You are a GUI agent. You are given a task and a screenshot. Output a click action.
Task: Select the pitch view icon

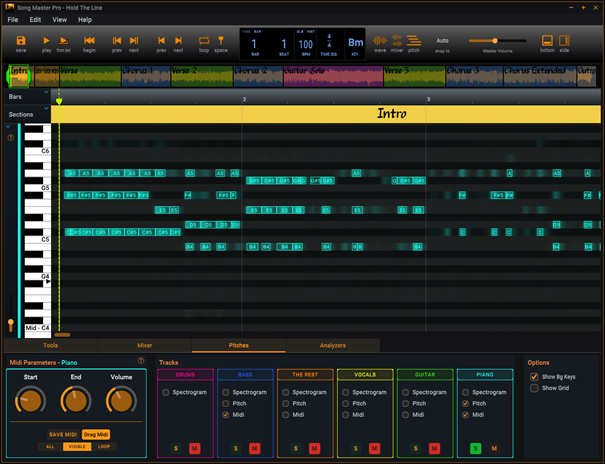(x=414, y=41)
